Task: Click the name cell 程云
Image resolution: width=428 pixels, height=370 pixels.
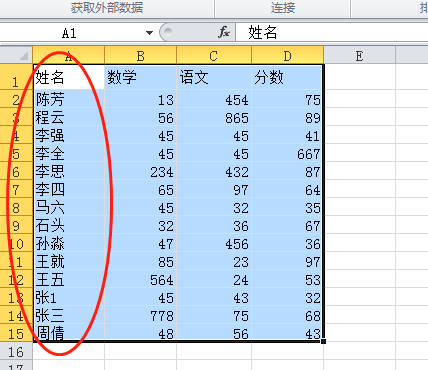Action: pyautogui.click(x=69, y=117)
